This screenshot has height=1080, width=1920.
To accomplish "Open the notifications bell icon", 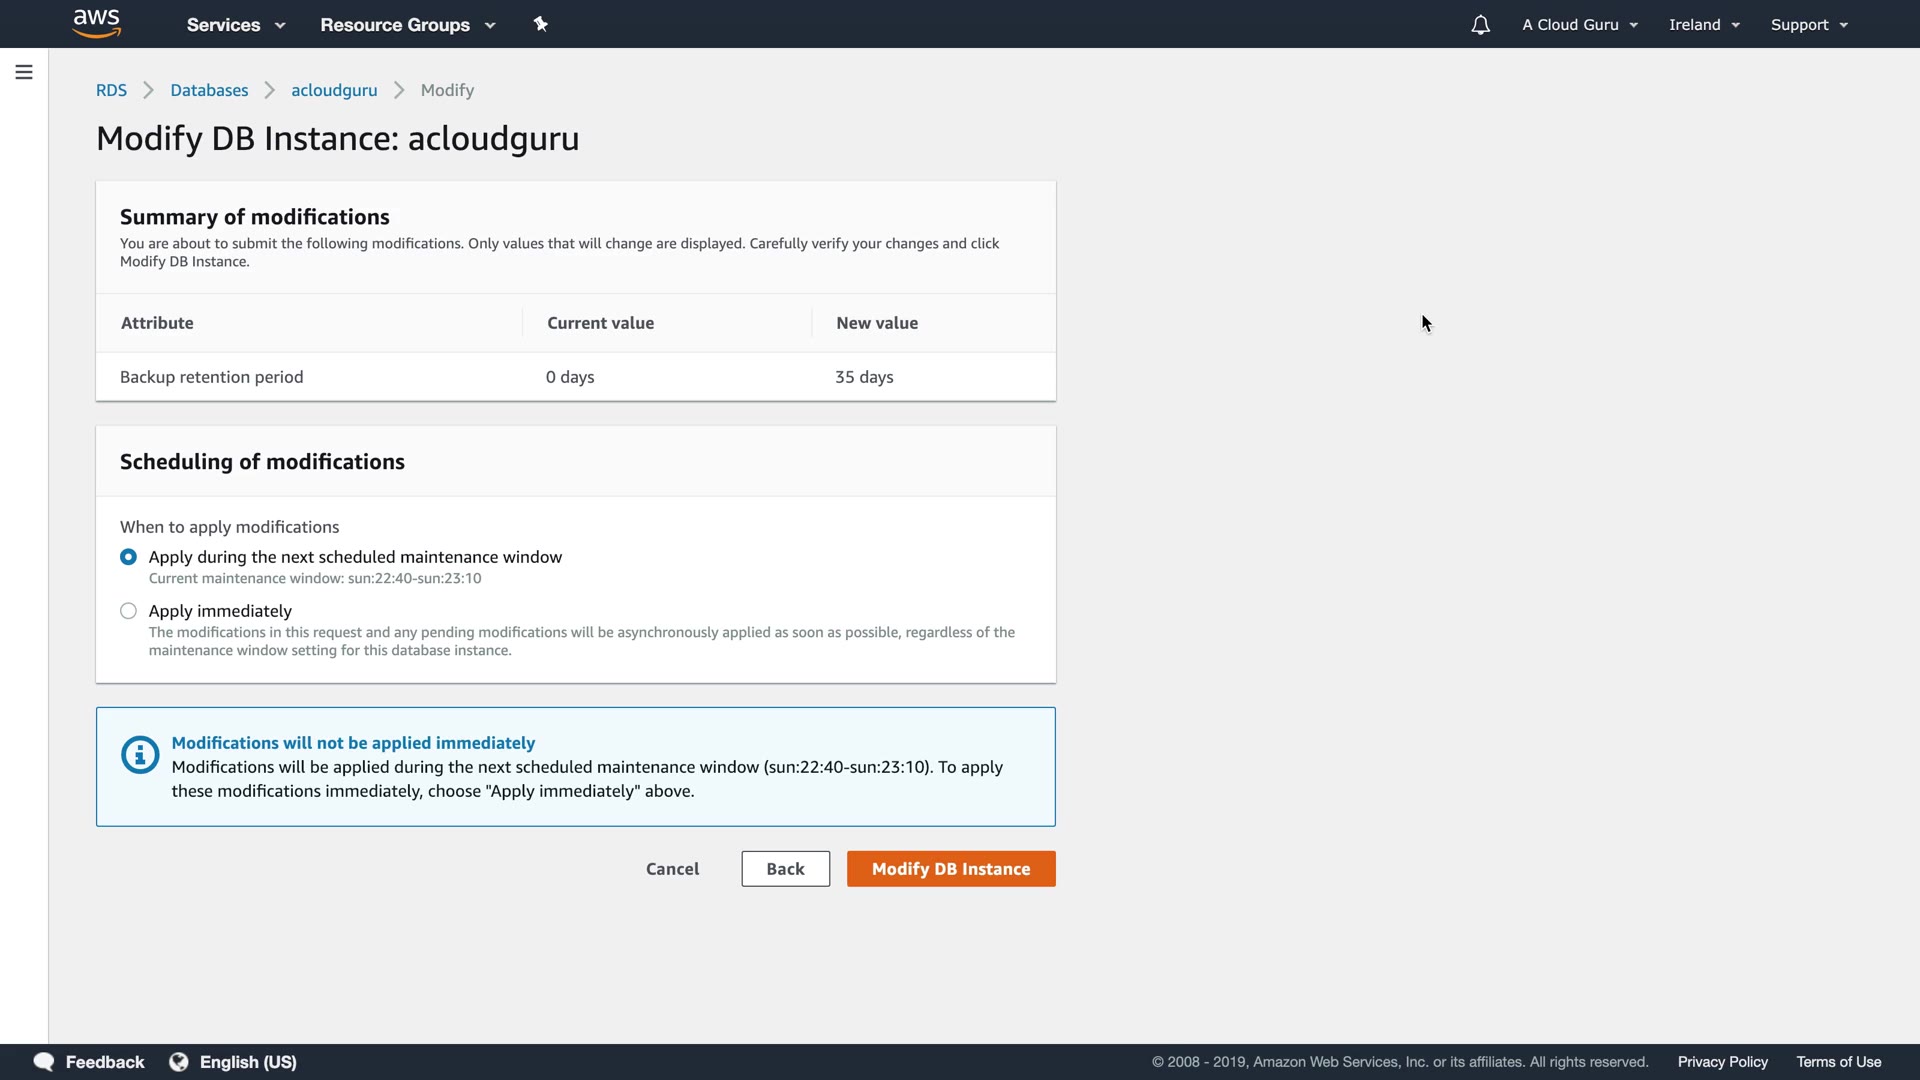I will click(x=1480, y=25).
